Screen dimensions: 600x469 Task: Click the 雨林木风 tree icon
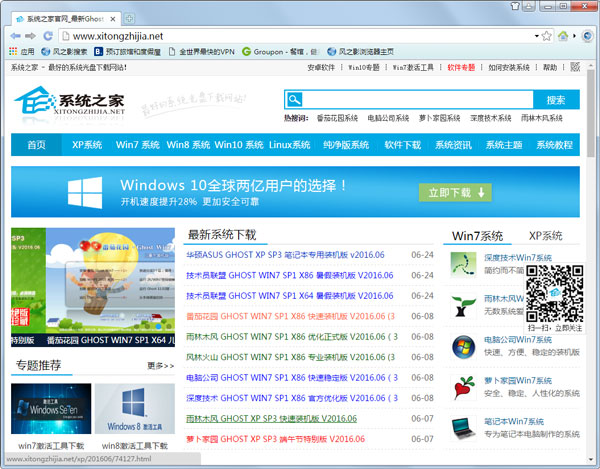point(463,306)
